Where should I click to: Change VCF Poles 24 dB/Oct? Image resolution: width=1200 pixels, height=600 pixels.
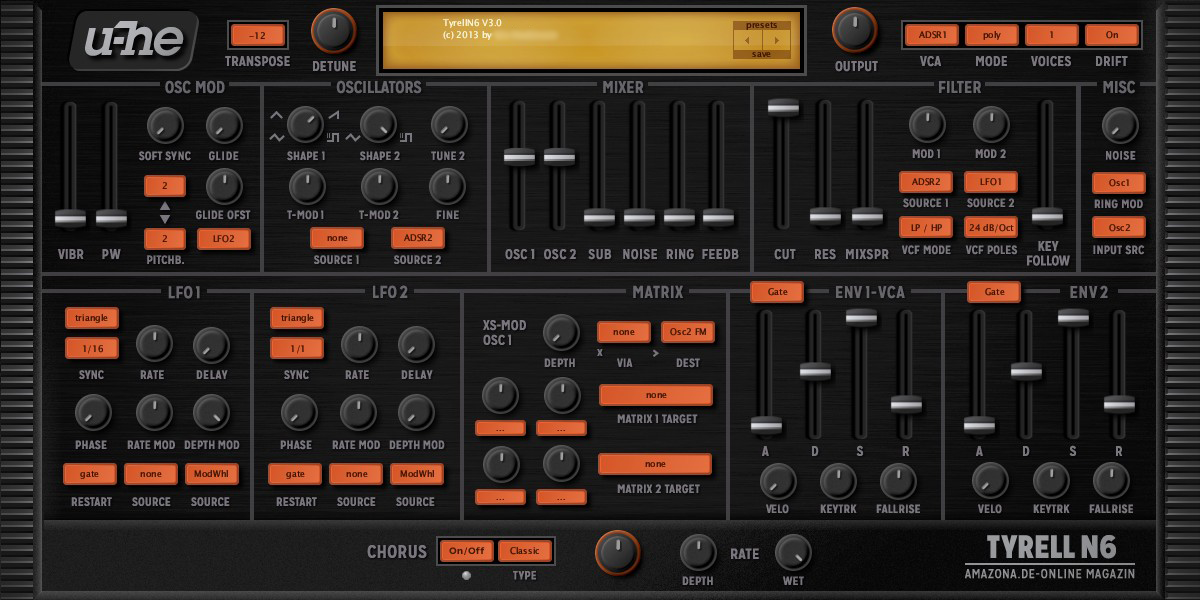pyautogui.click(x=990, y=227)
